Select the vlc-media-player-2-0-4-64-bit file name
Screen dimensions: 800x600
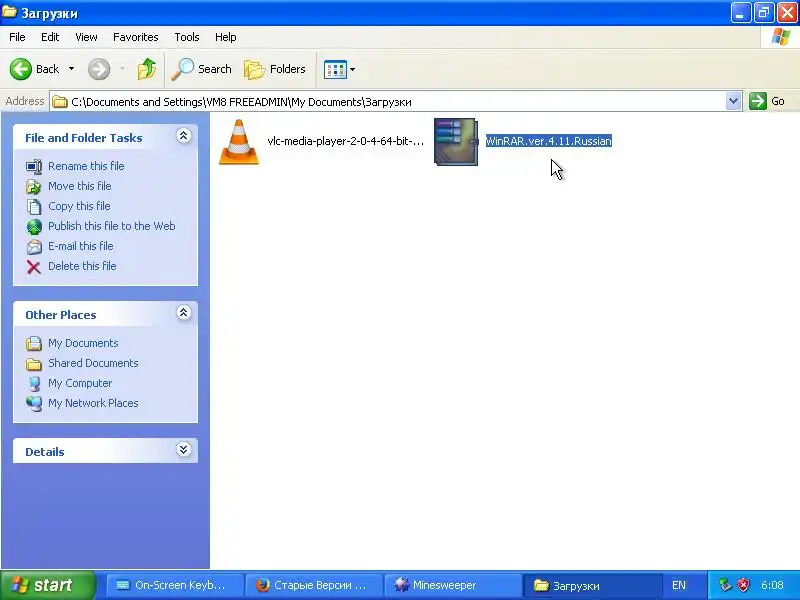point(345,141)
